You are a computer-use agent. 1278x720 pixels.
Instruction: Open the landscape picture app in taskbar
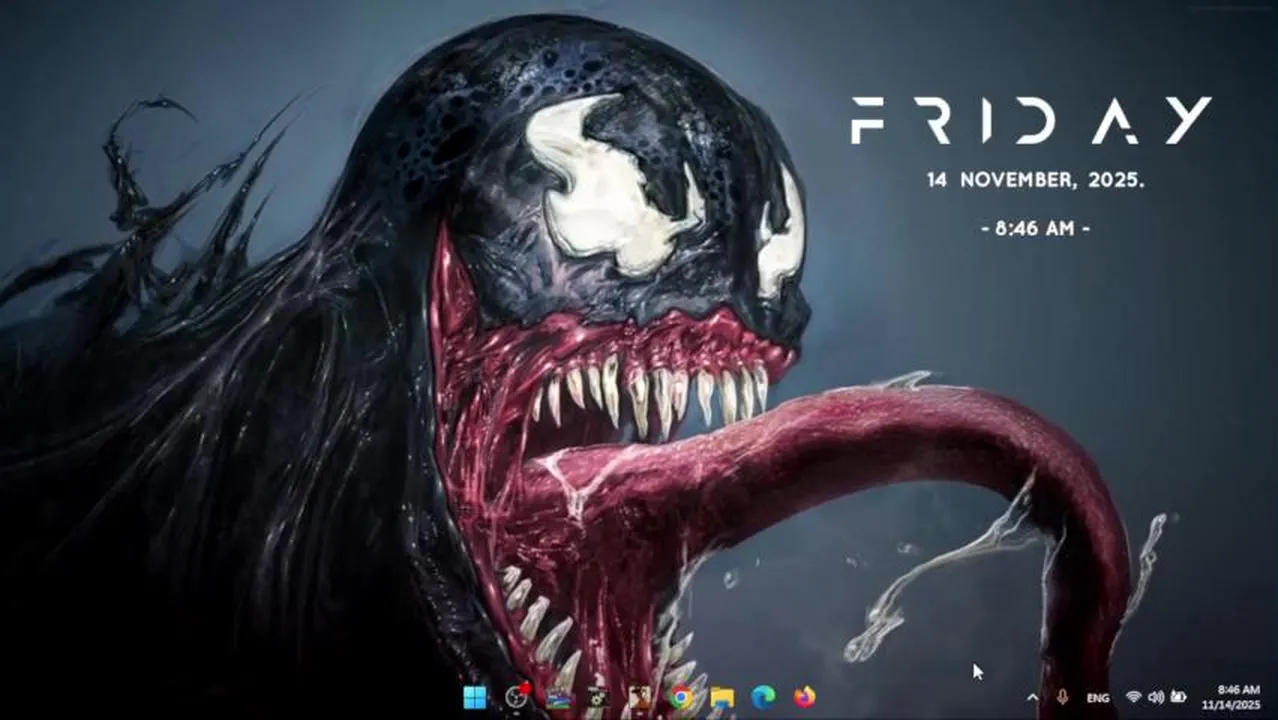click(558, 697)
